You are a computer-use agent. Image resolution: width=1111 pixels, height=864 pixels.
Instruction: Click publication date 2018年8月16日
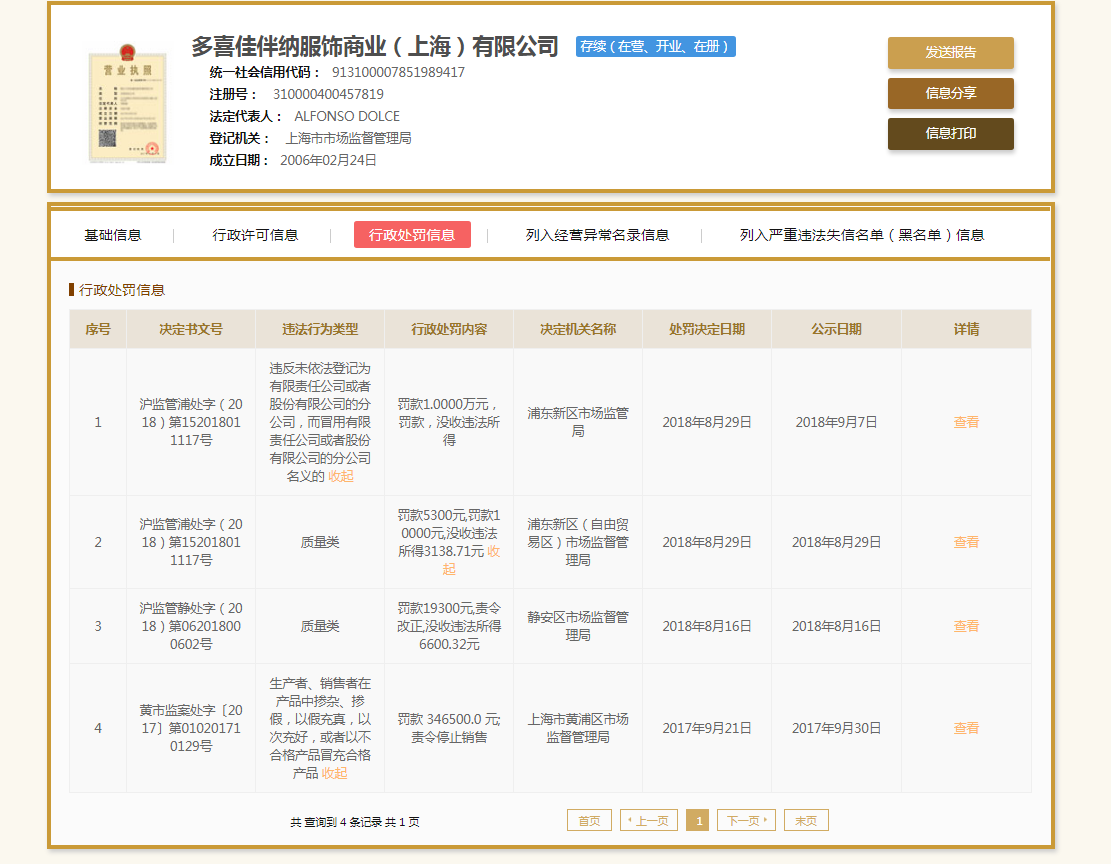coord(836,627)
